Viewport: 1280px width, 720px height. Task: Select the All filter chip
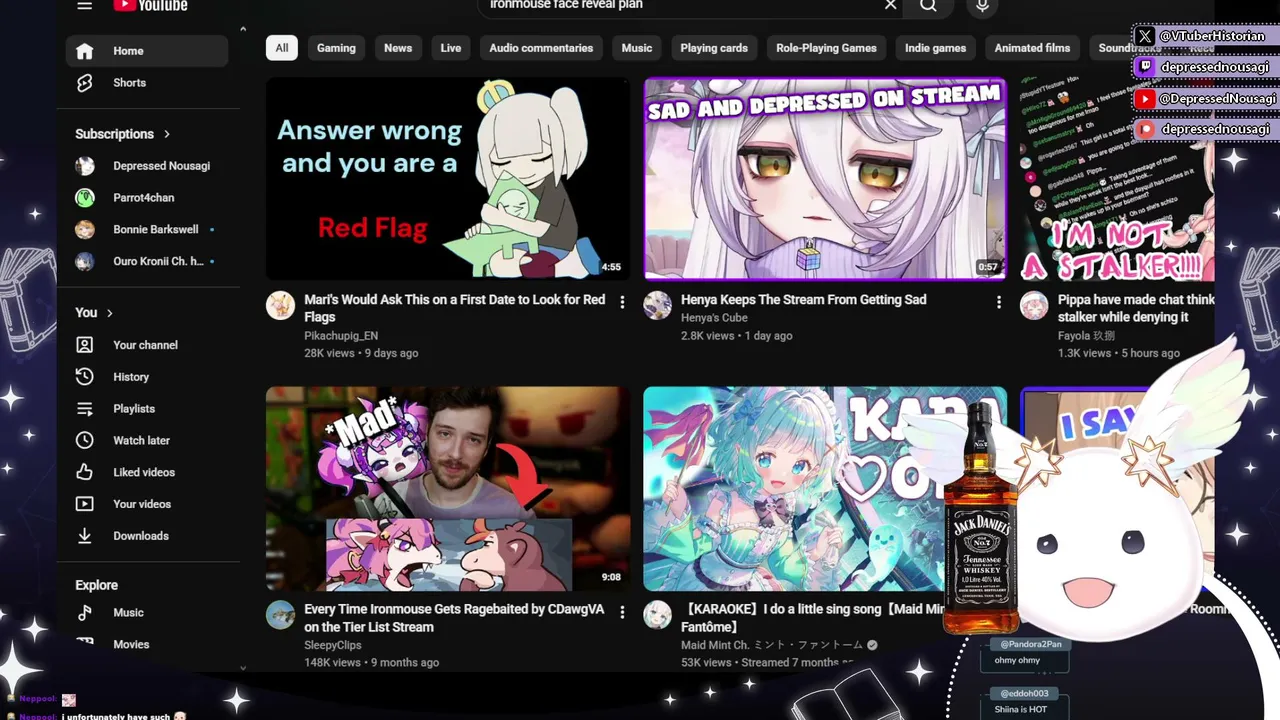(282, 48)
